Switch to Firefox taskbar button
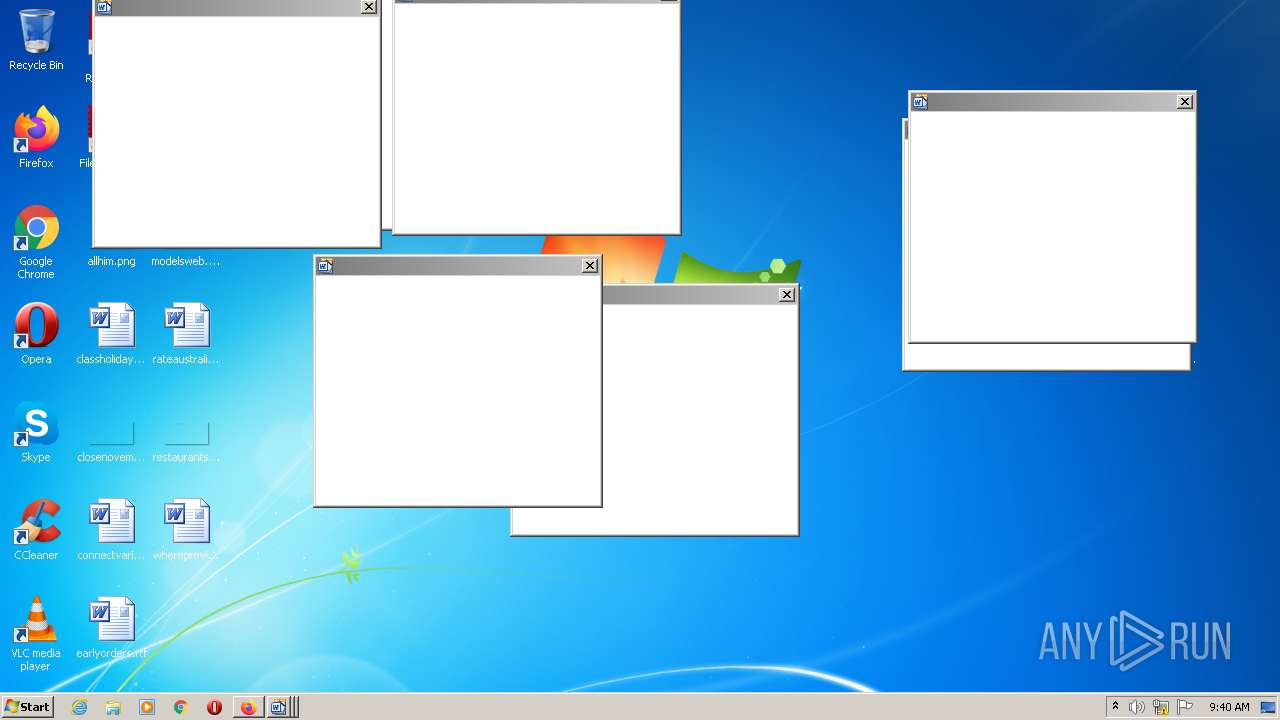Viewport: 1280px width, 720px height. pyautogui.click(x=248, y=707)
